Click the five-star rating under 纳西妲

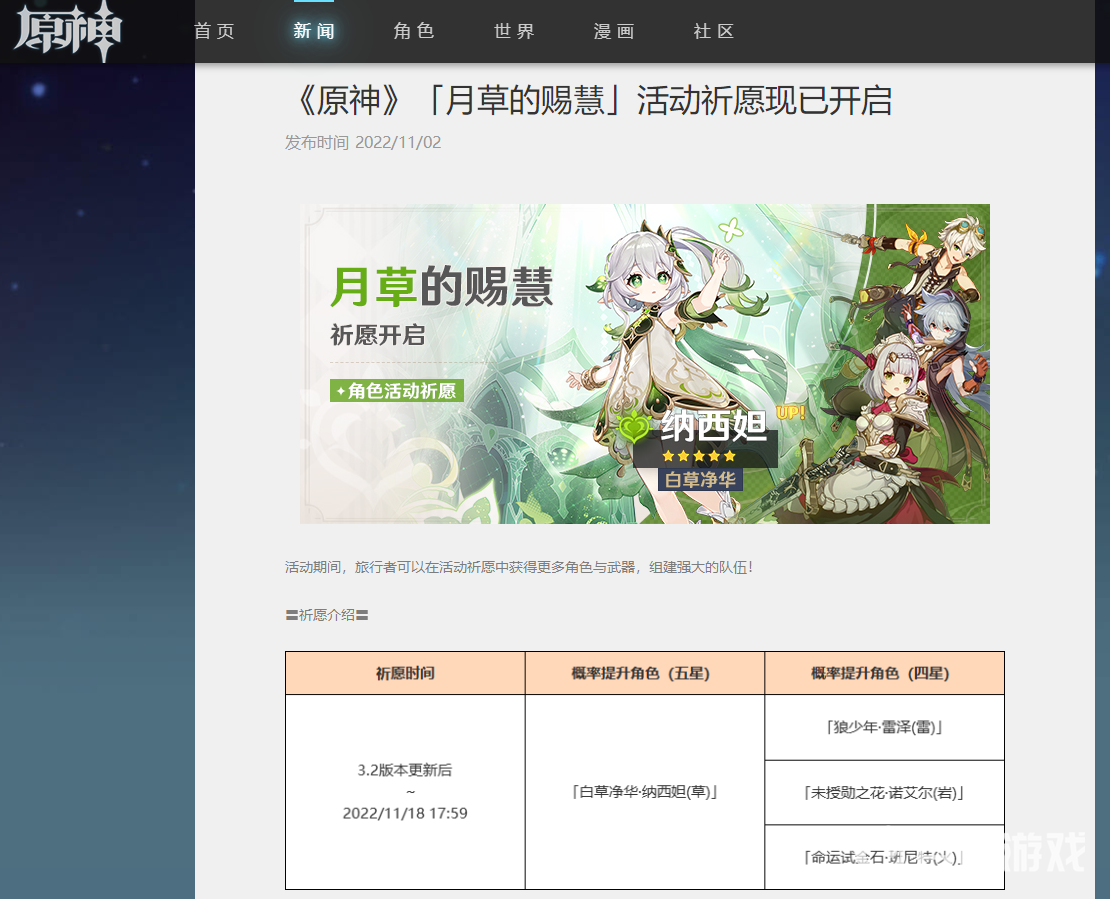[x=699, y=456]
